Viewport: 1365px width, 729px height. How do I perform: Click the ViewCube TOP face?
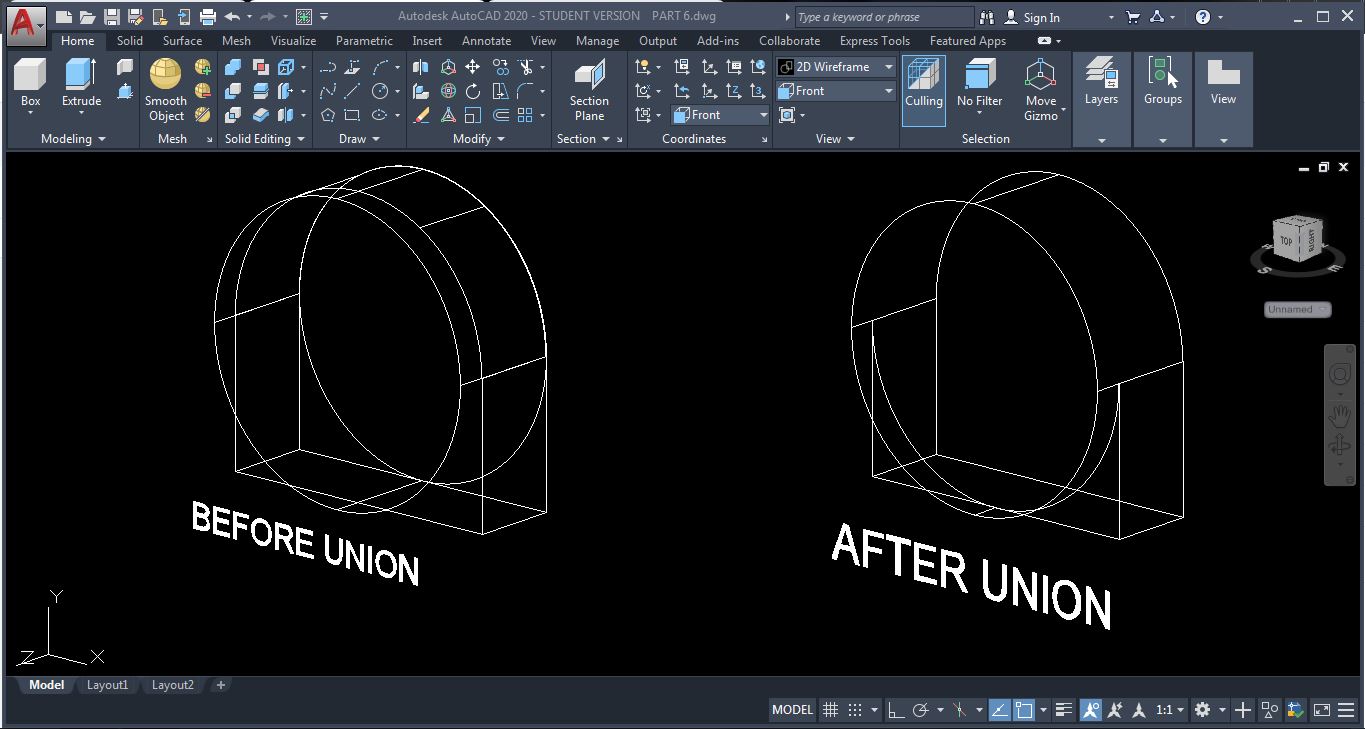1285,241
